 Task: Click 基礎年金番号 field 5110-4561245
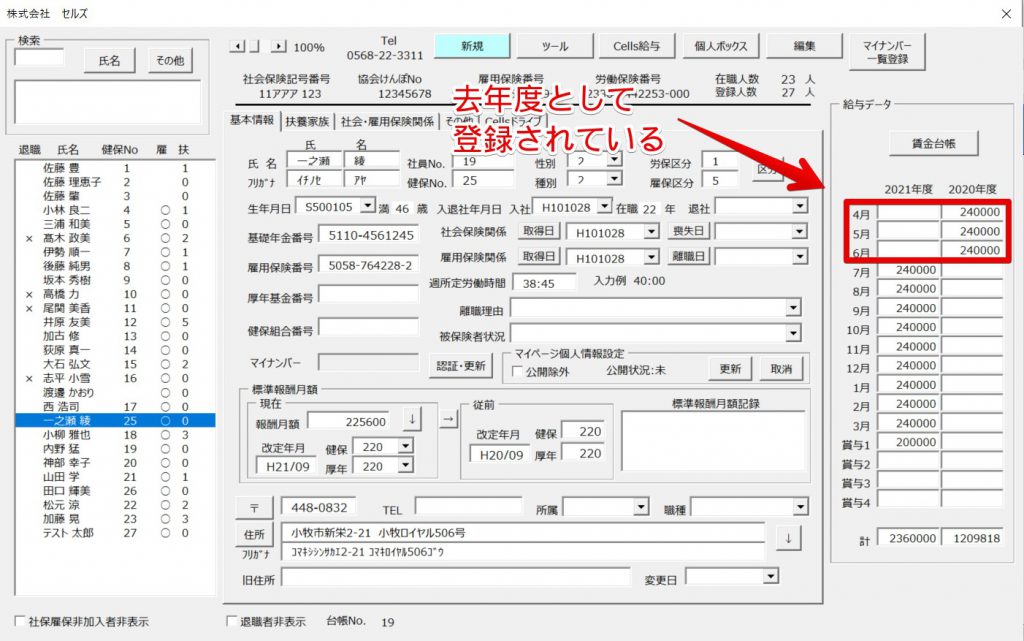(x=368, y=235)
